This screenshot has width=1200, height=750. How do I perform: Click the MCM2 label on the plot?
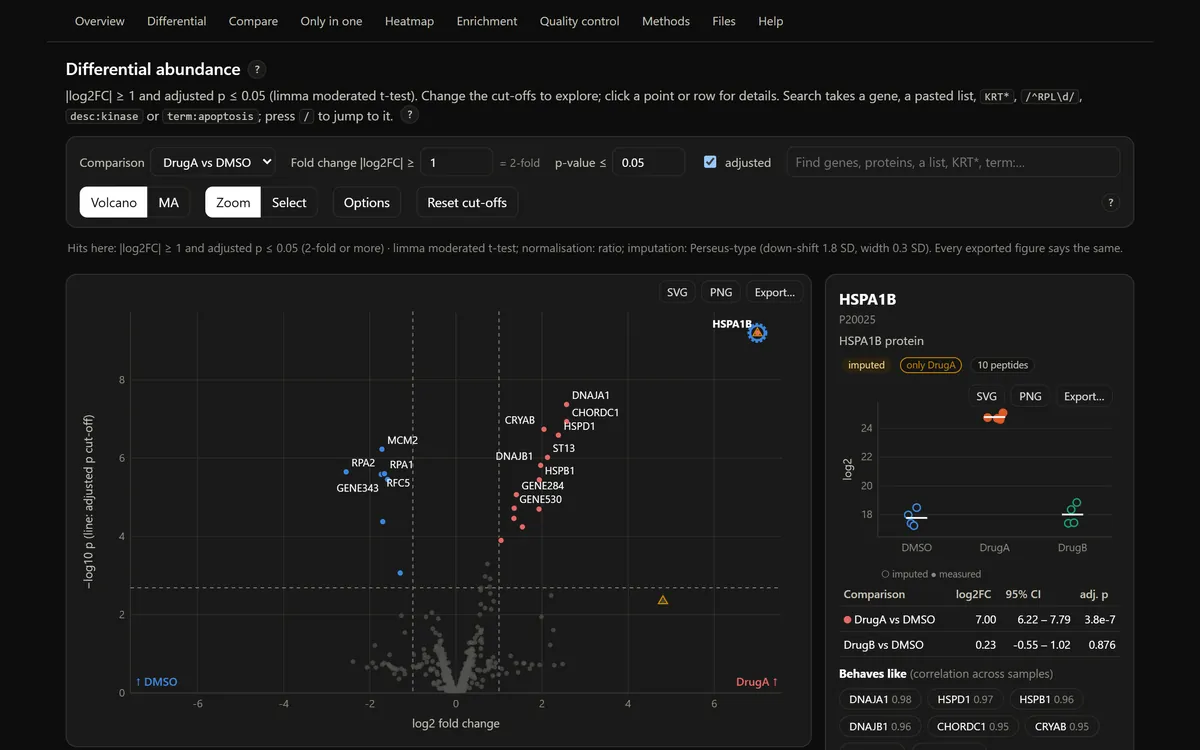click(402, 441)
